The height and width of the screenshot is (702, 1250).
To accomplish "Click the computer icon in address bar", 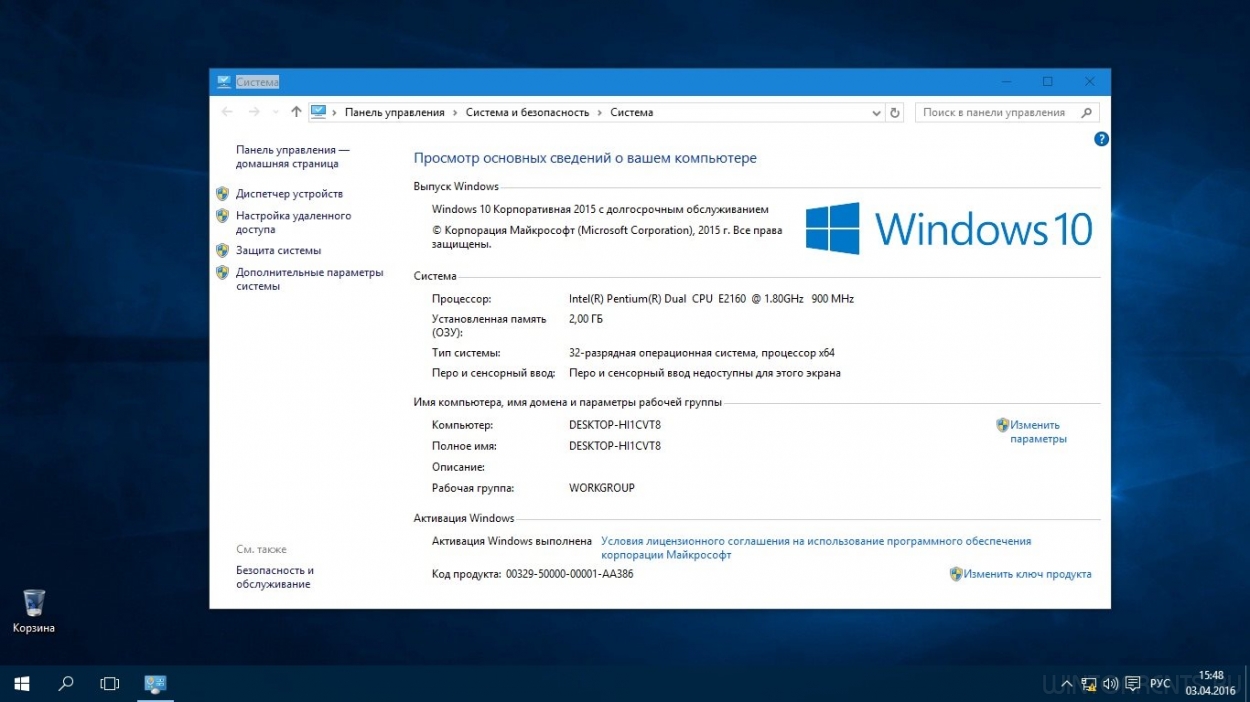I will click(x=319, y=112).
